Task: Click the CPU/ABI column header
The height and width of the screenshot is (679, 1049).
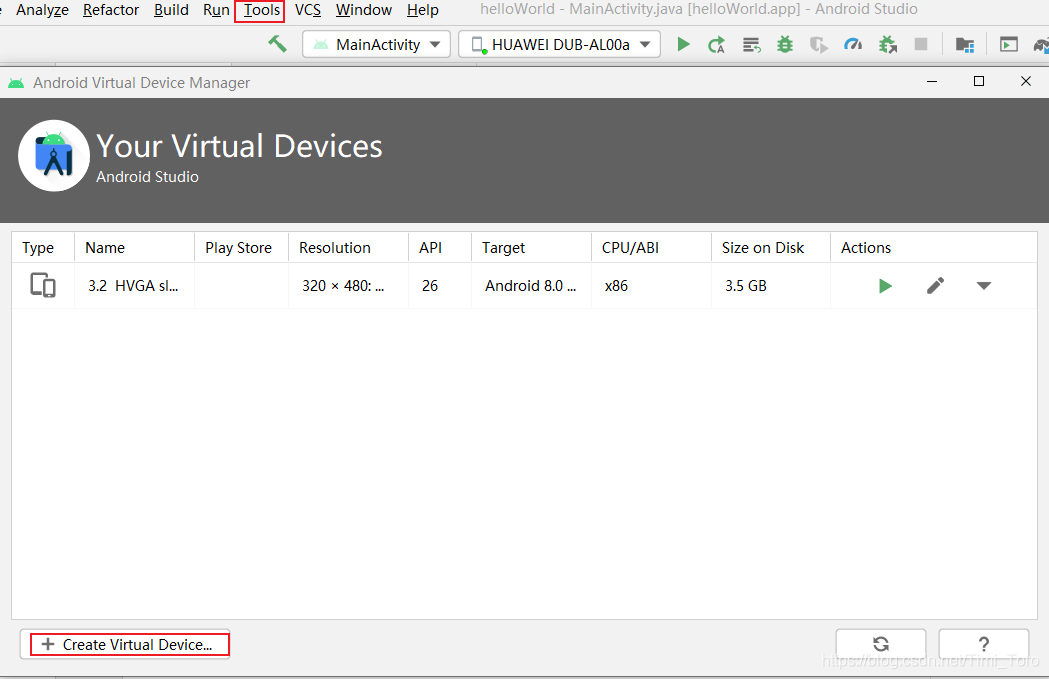Action: click(651, 248)
